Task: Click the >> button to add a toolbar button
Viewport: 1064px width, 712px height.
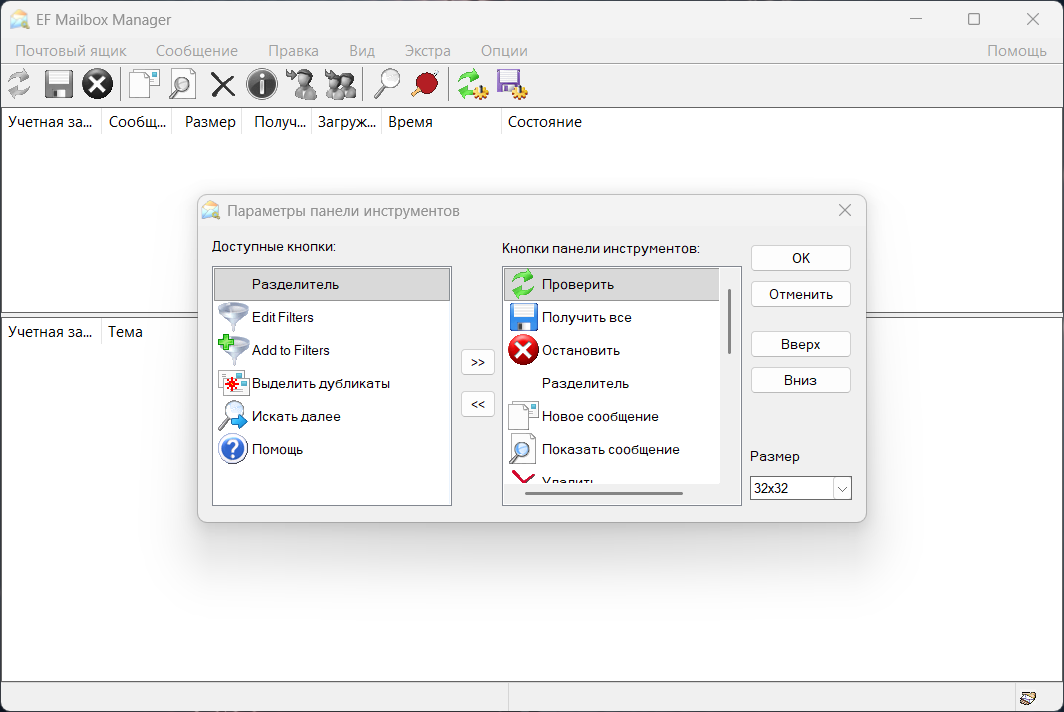Action: coord(477,362)
